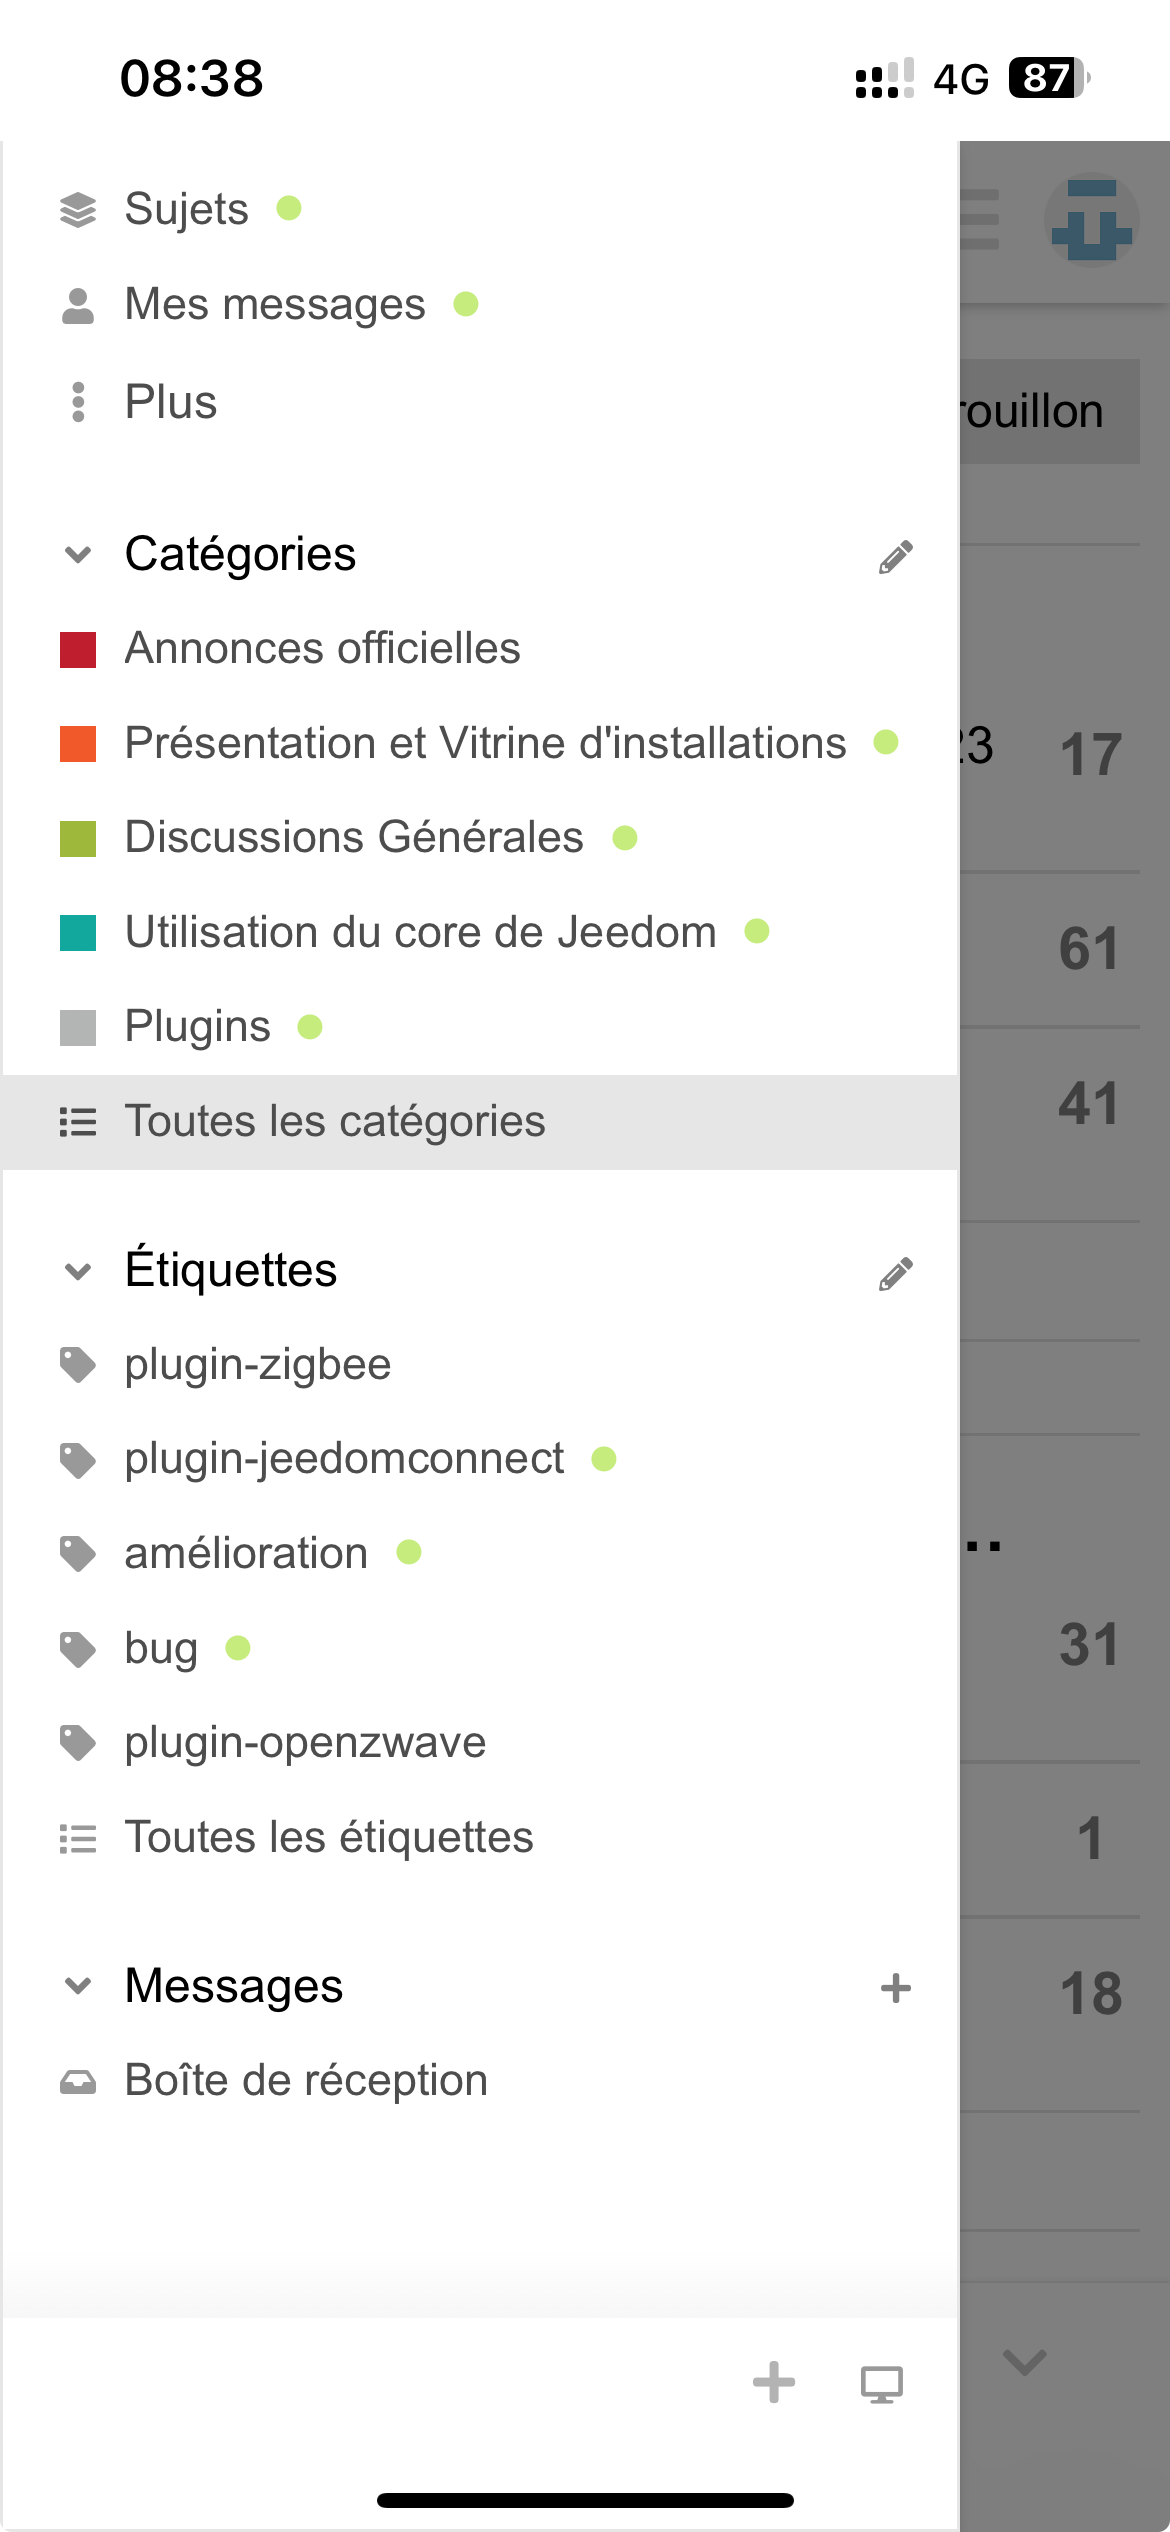Open Toutes les étiquettes link

click(x=328, y=1837)
